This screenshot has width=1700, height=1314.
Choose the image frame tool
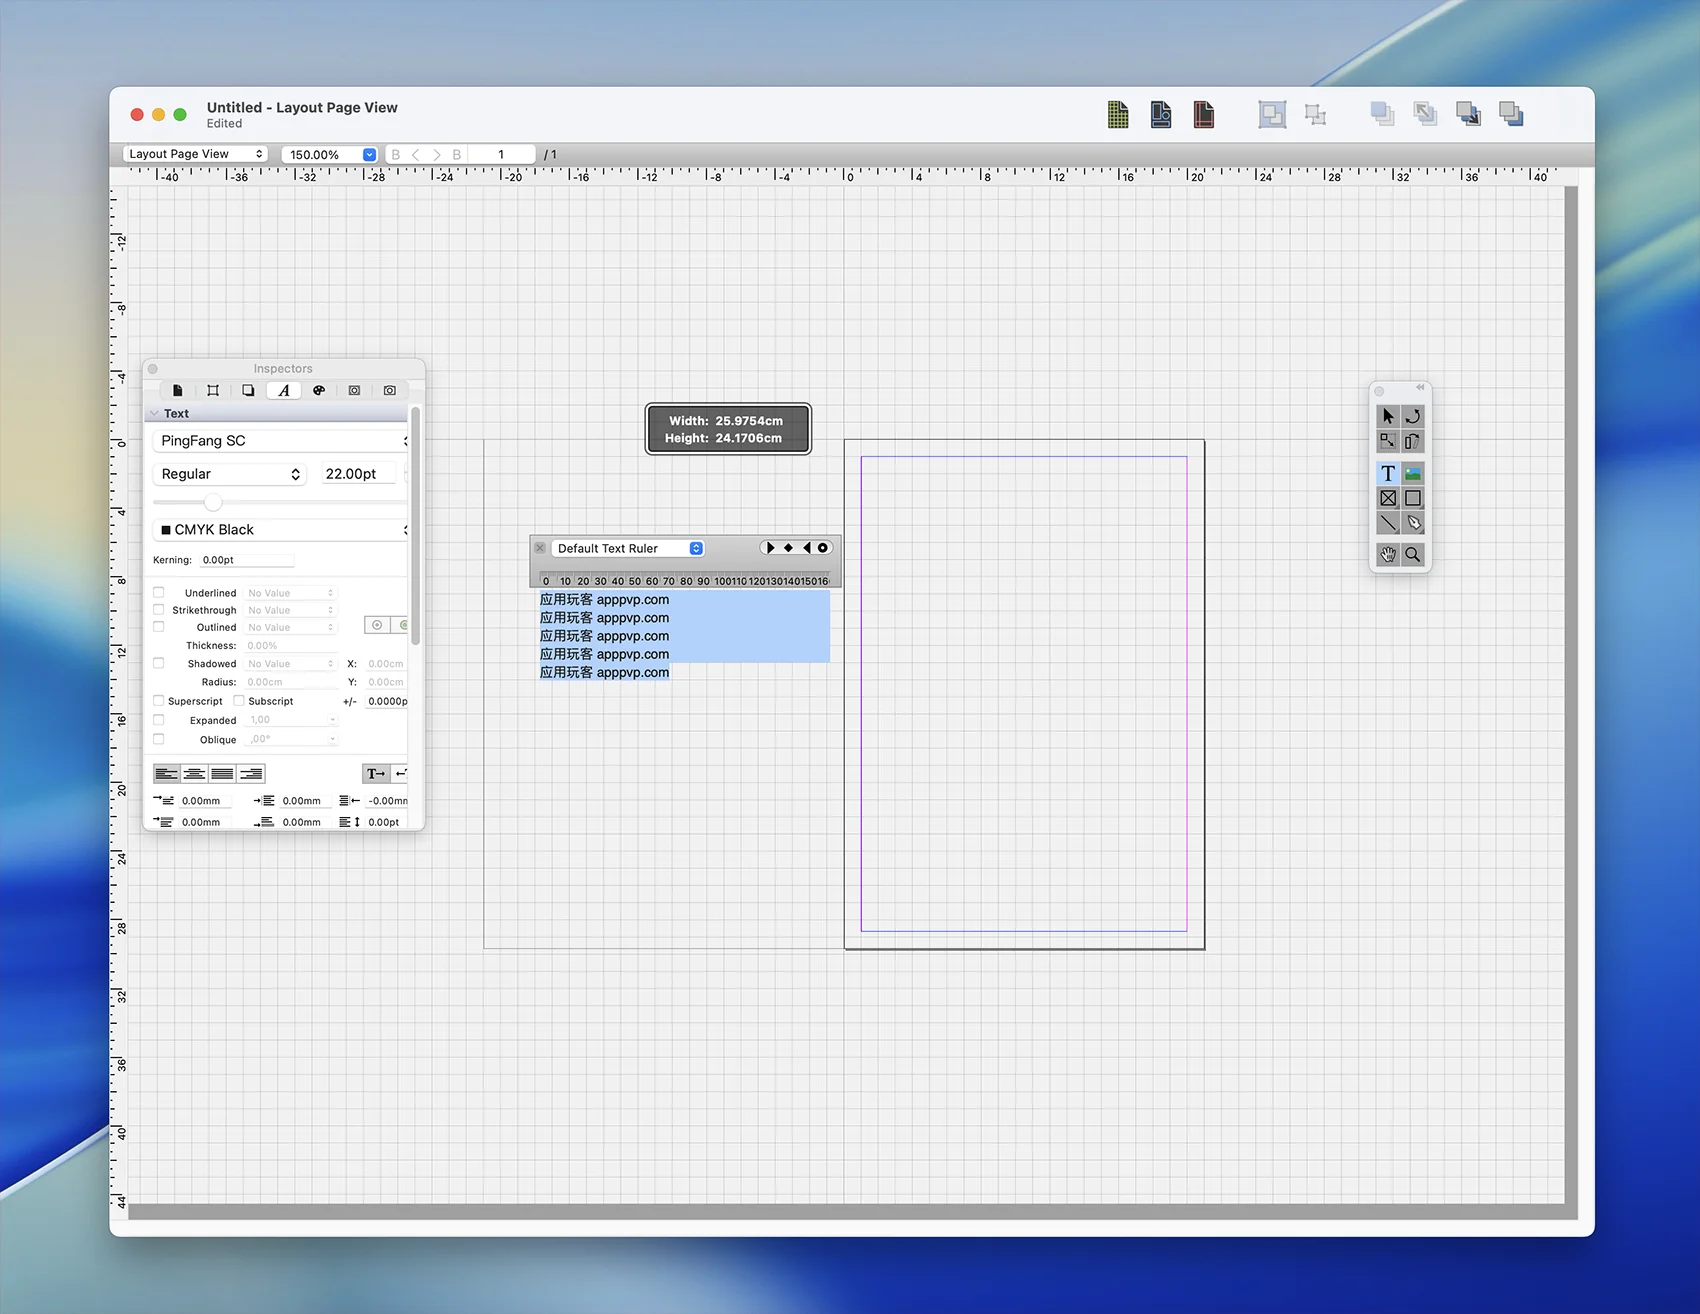[x=1413, y=474]
